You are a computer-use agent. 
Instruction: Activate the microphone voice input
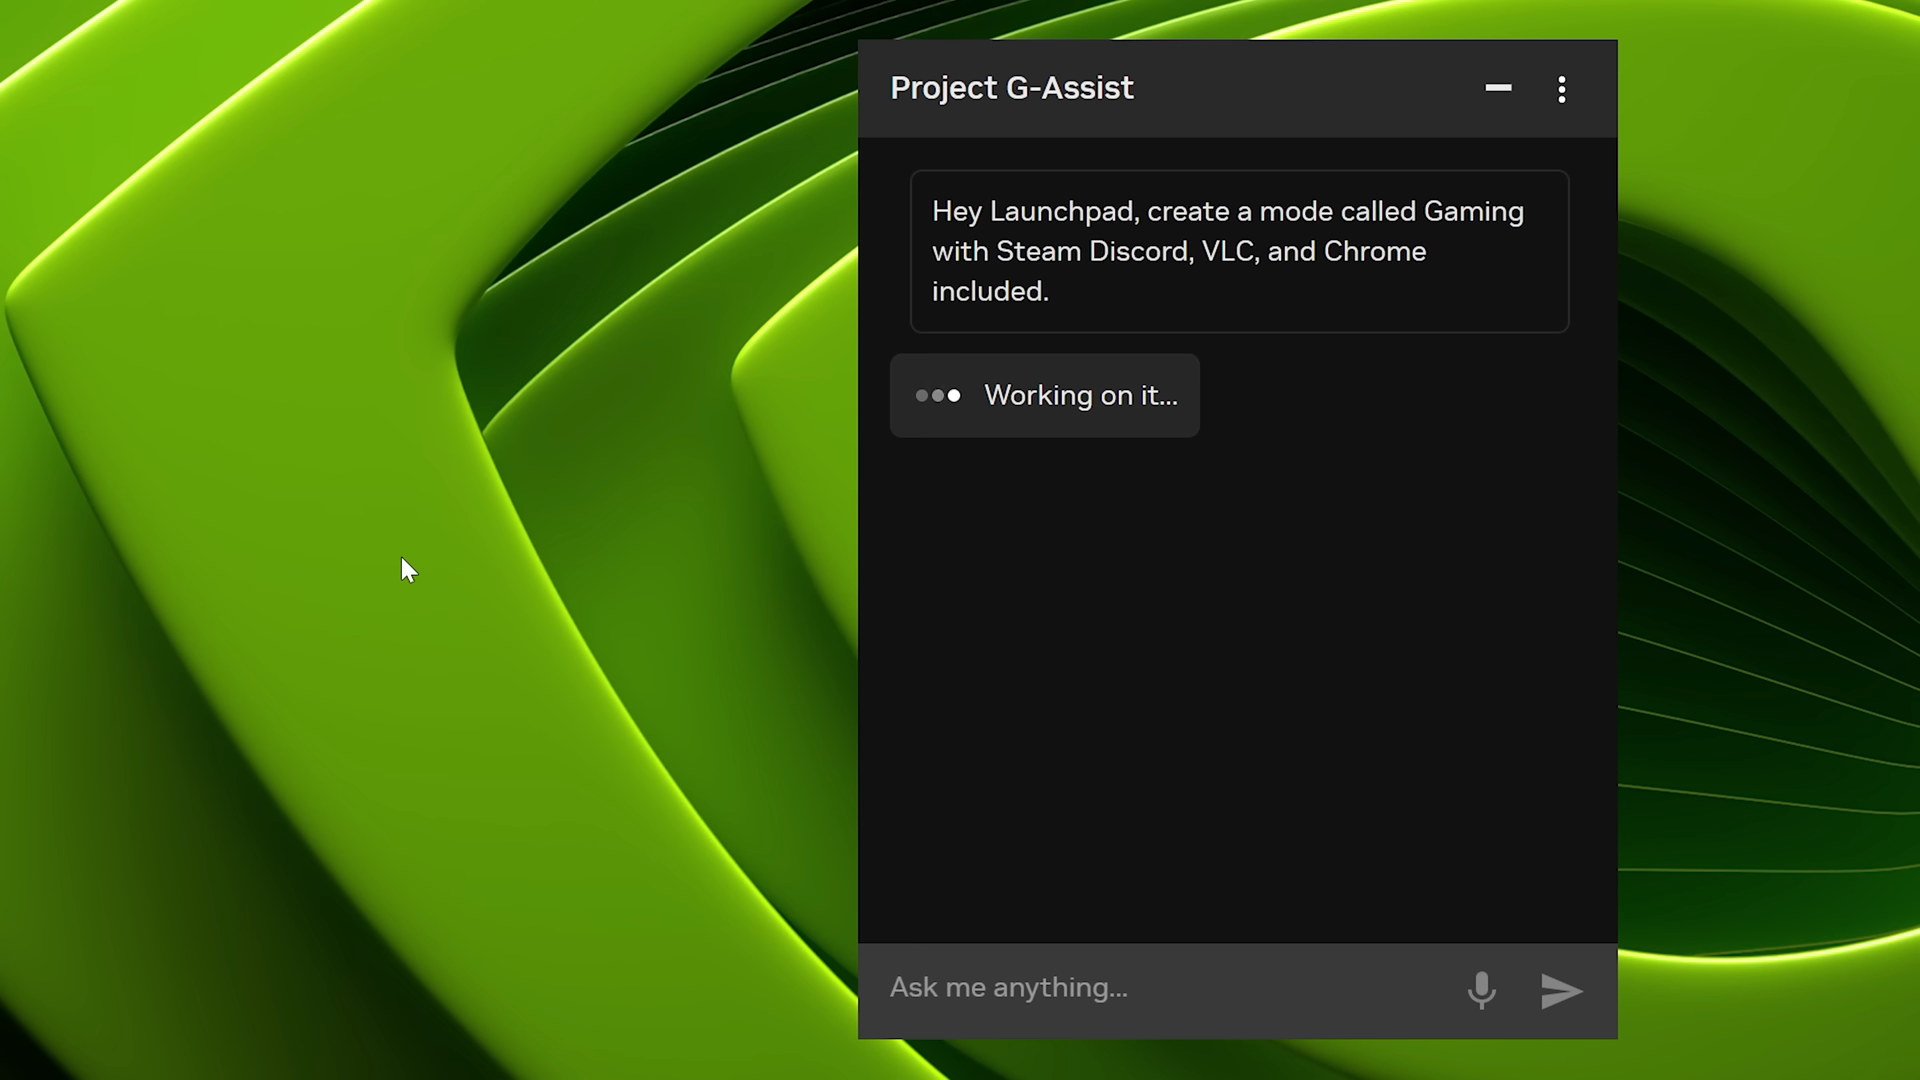click(x=1481, y=990)
